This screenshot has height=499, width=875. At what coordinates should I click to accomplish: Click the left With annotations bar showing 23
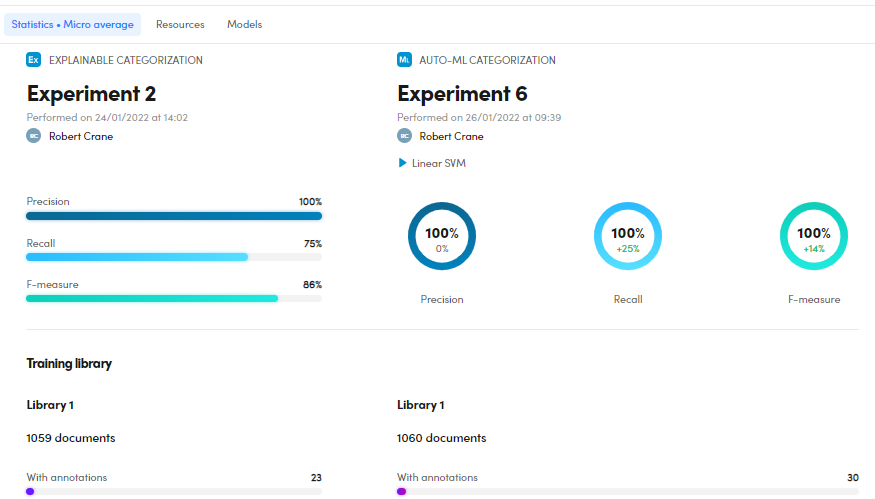tap(174, 491)
